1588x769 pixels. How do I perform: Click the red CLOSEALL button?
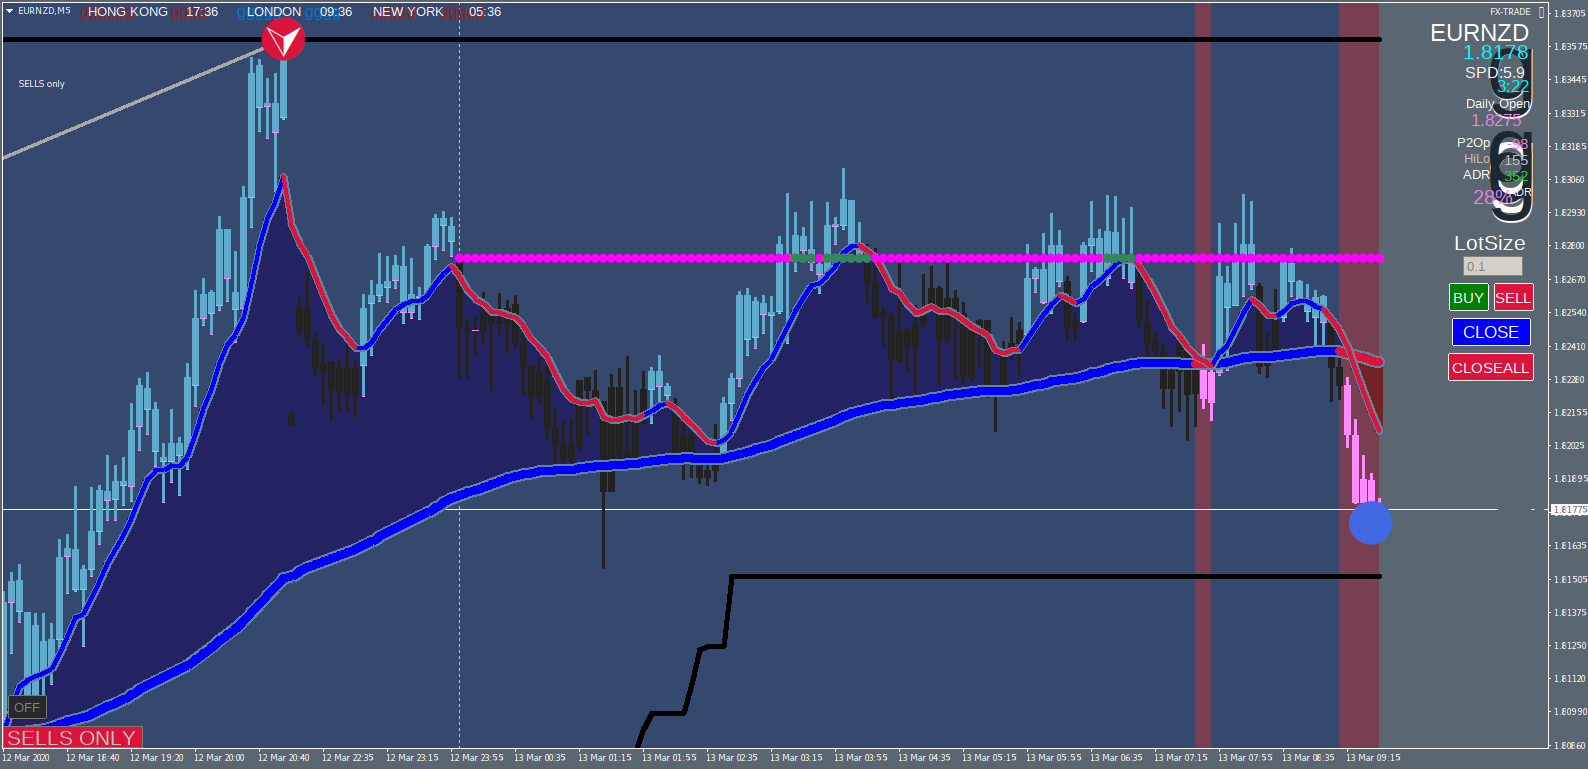click(1490, 368)
